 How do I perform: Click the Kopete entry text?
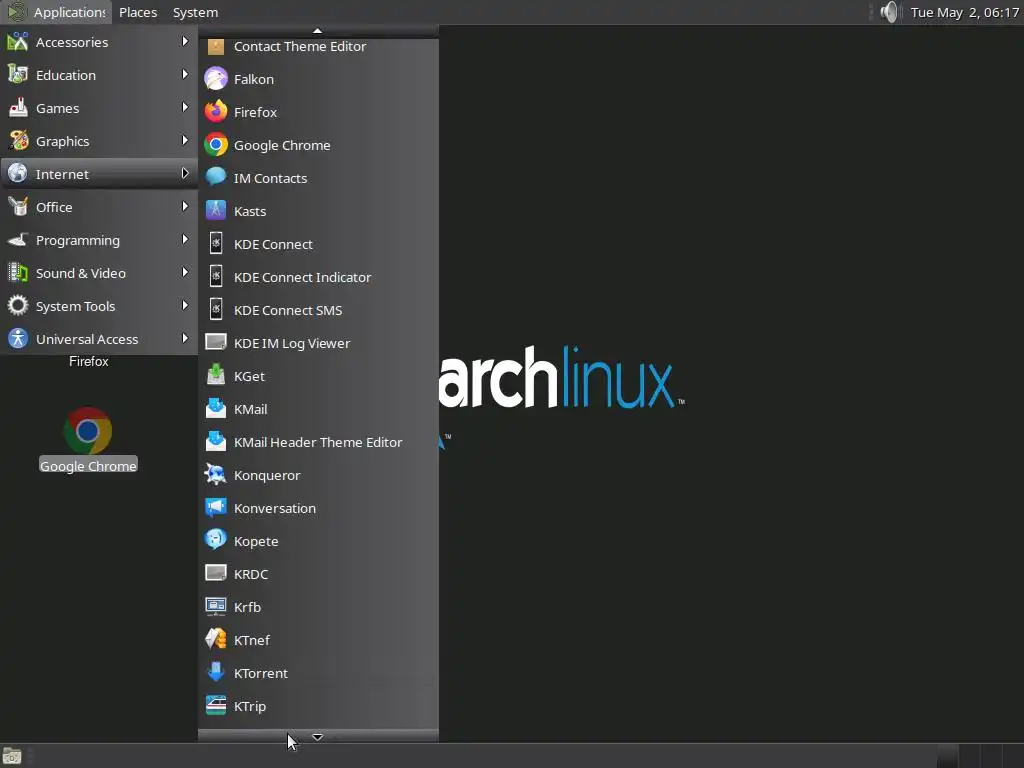pos(256,541)
